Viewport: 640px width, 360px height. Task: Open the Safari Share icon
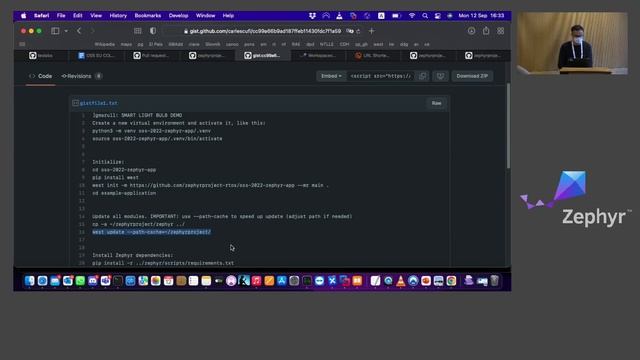point(486,31)
